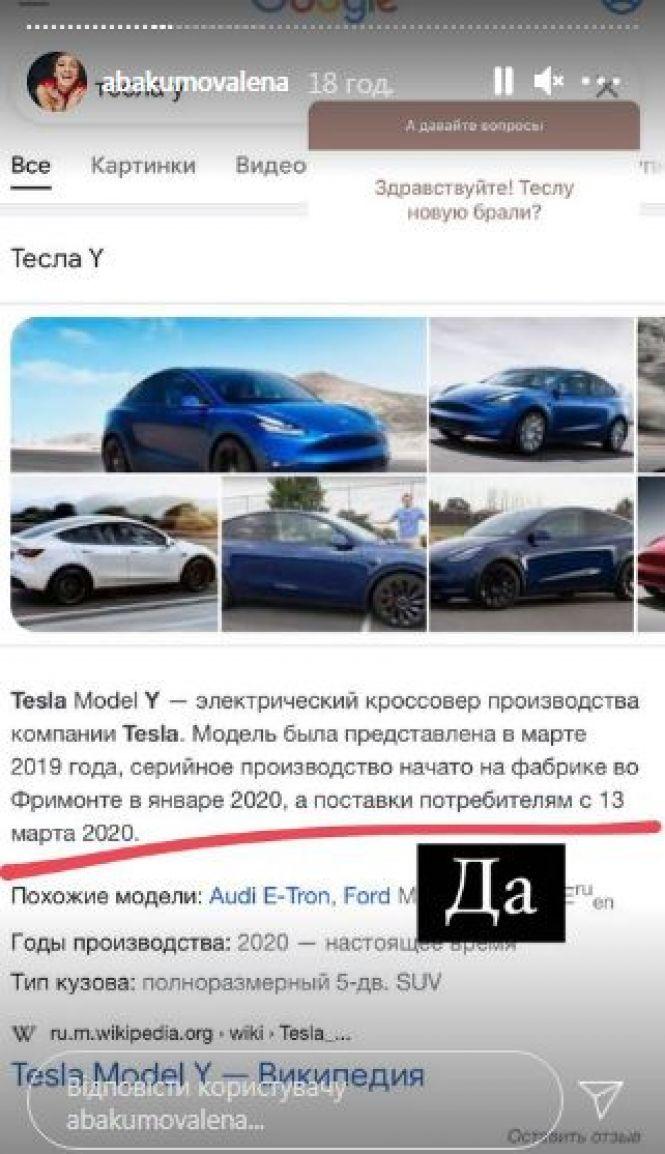Switch to Видео tab
The width and height of the screenshot is (665, 1154).
pyautogui.click(x=271, y=165)
